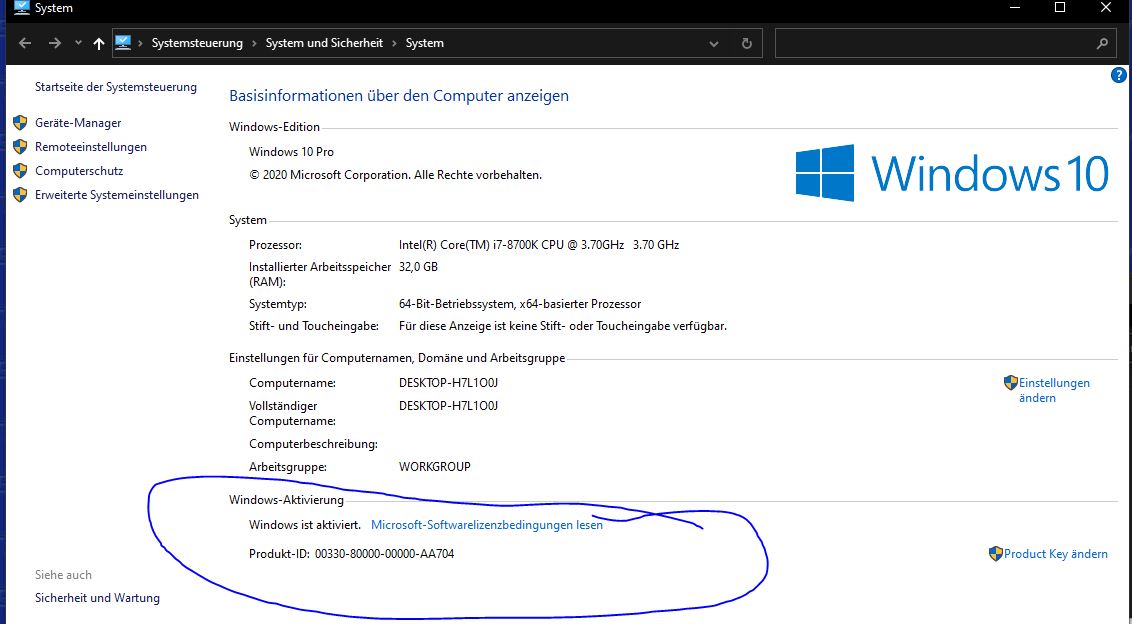The width and height of the screenshot is (1132, 624).
Task: Open System und Sicherheit breadcrumb
Action: 324,43
